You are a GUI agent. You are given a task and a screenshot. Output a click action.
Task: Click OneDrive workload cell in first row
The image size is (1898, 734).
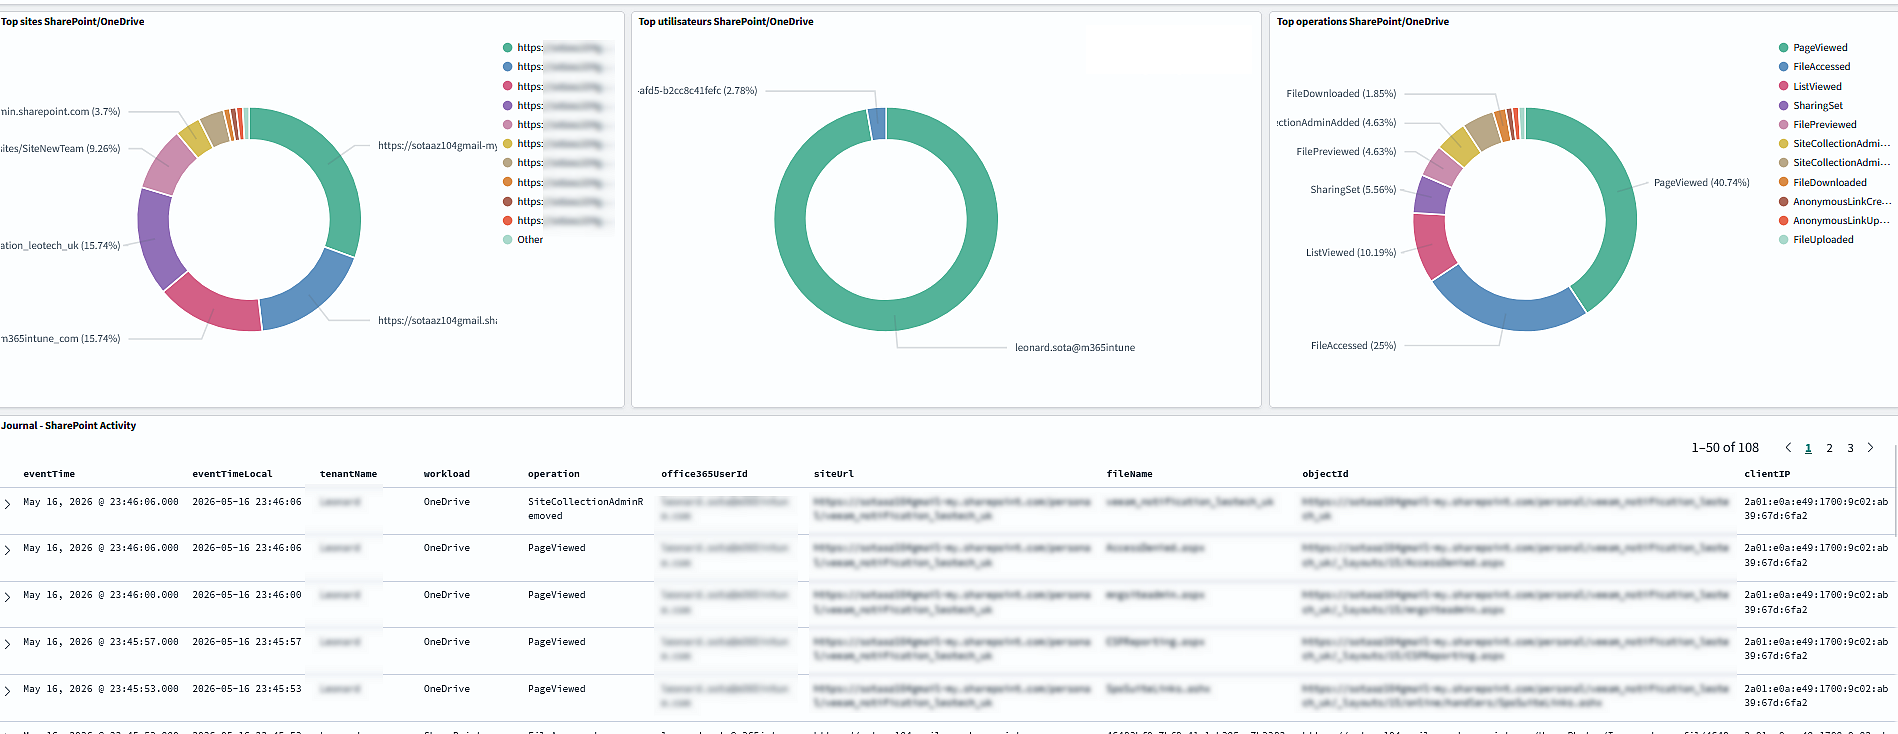(x=446, y=502)
